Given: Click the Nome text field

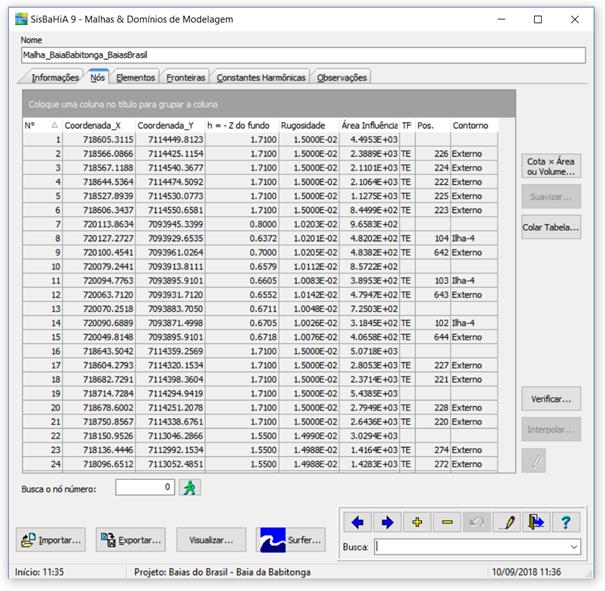Looking at the screenshot, I should click(x=303, y=55).
